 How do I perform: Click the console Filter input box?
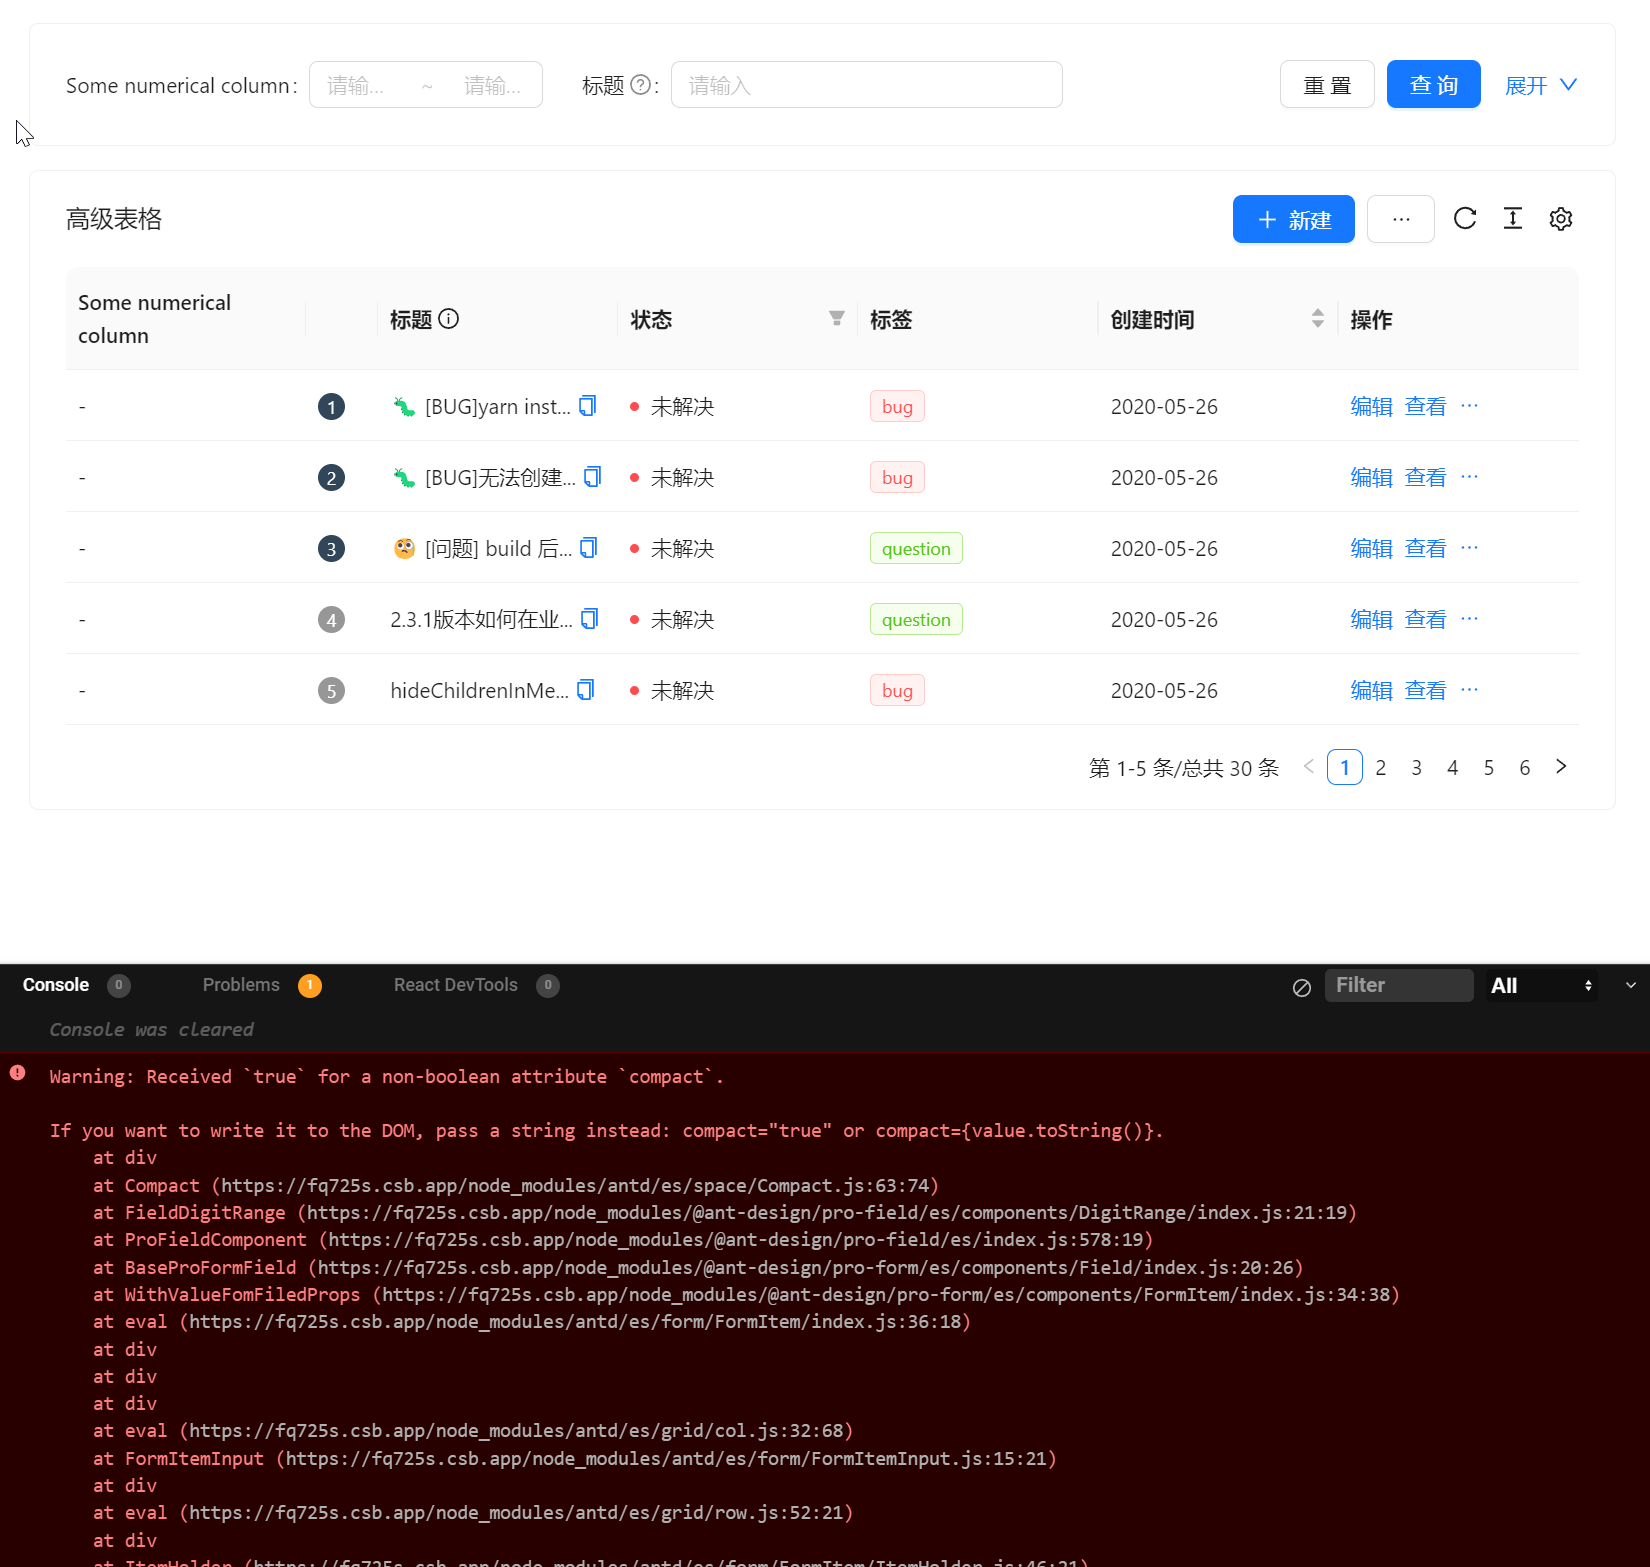point(1399,985)
